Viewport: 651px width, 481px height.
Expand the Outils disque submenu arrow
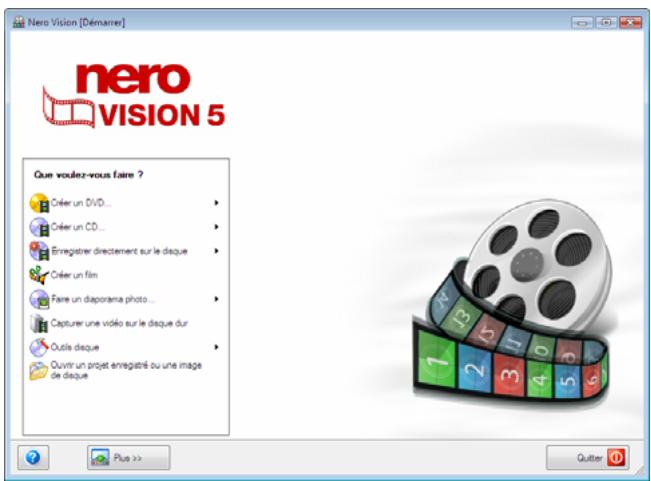216,347
